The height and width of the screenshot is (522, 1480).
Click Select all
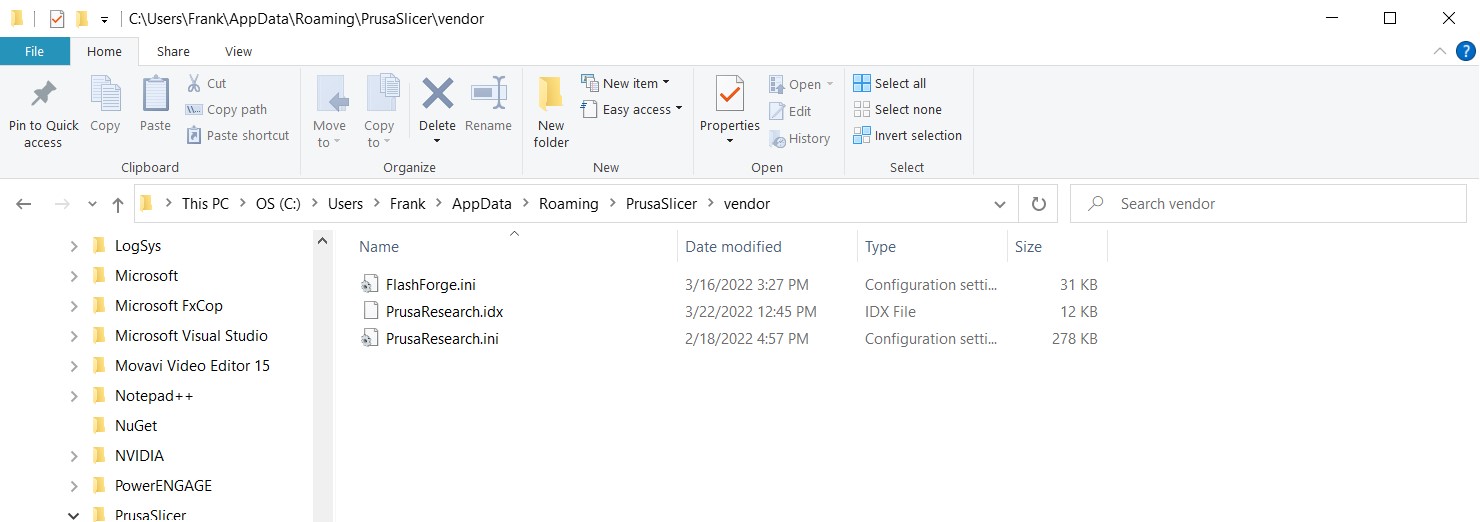coord(890,84)
